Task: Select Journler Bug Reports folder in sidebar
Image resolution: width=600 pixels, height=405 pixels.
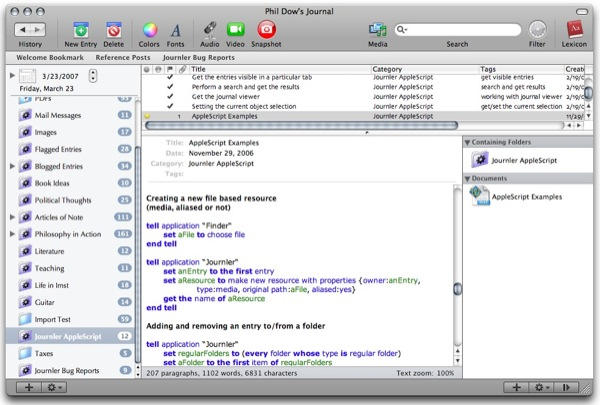Action: [x=67, y=370]
